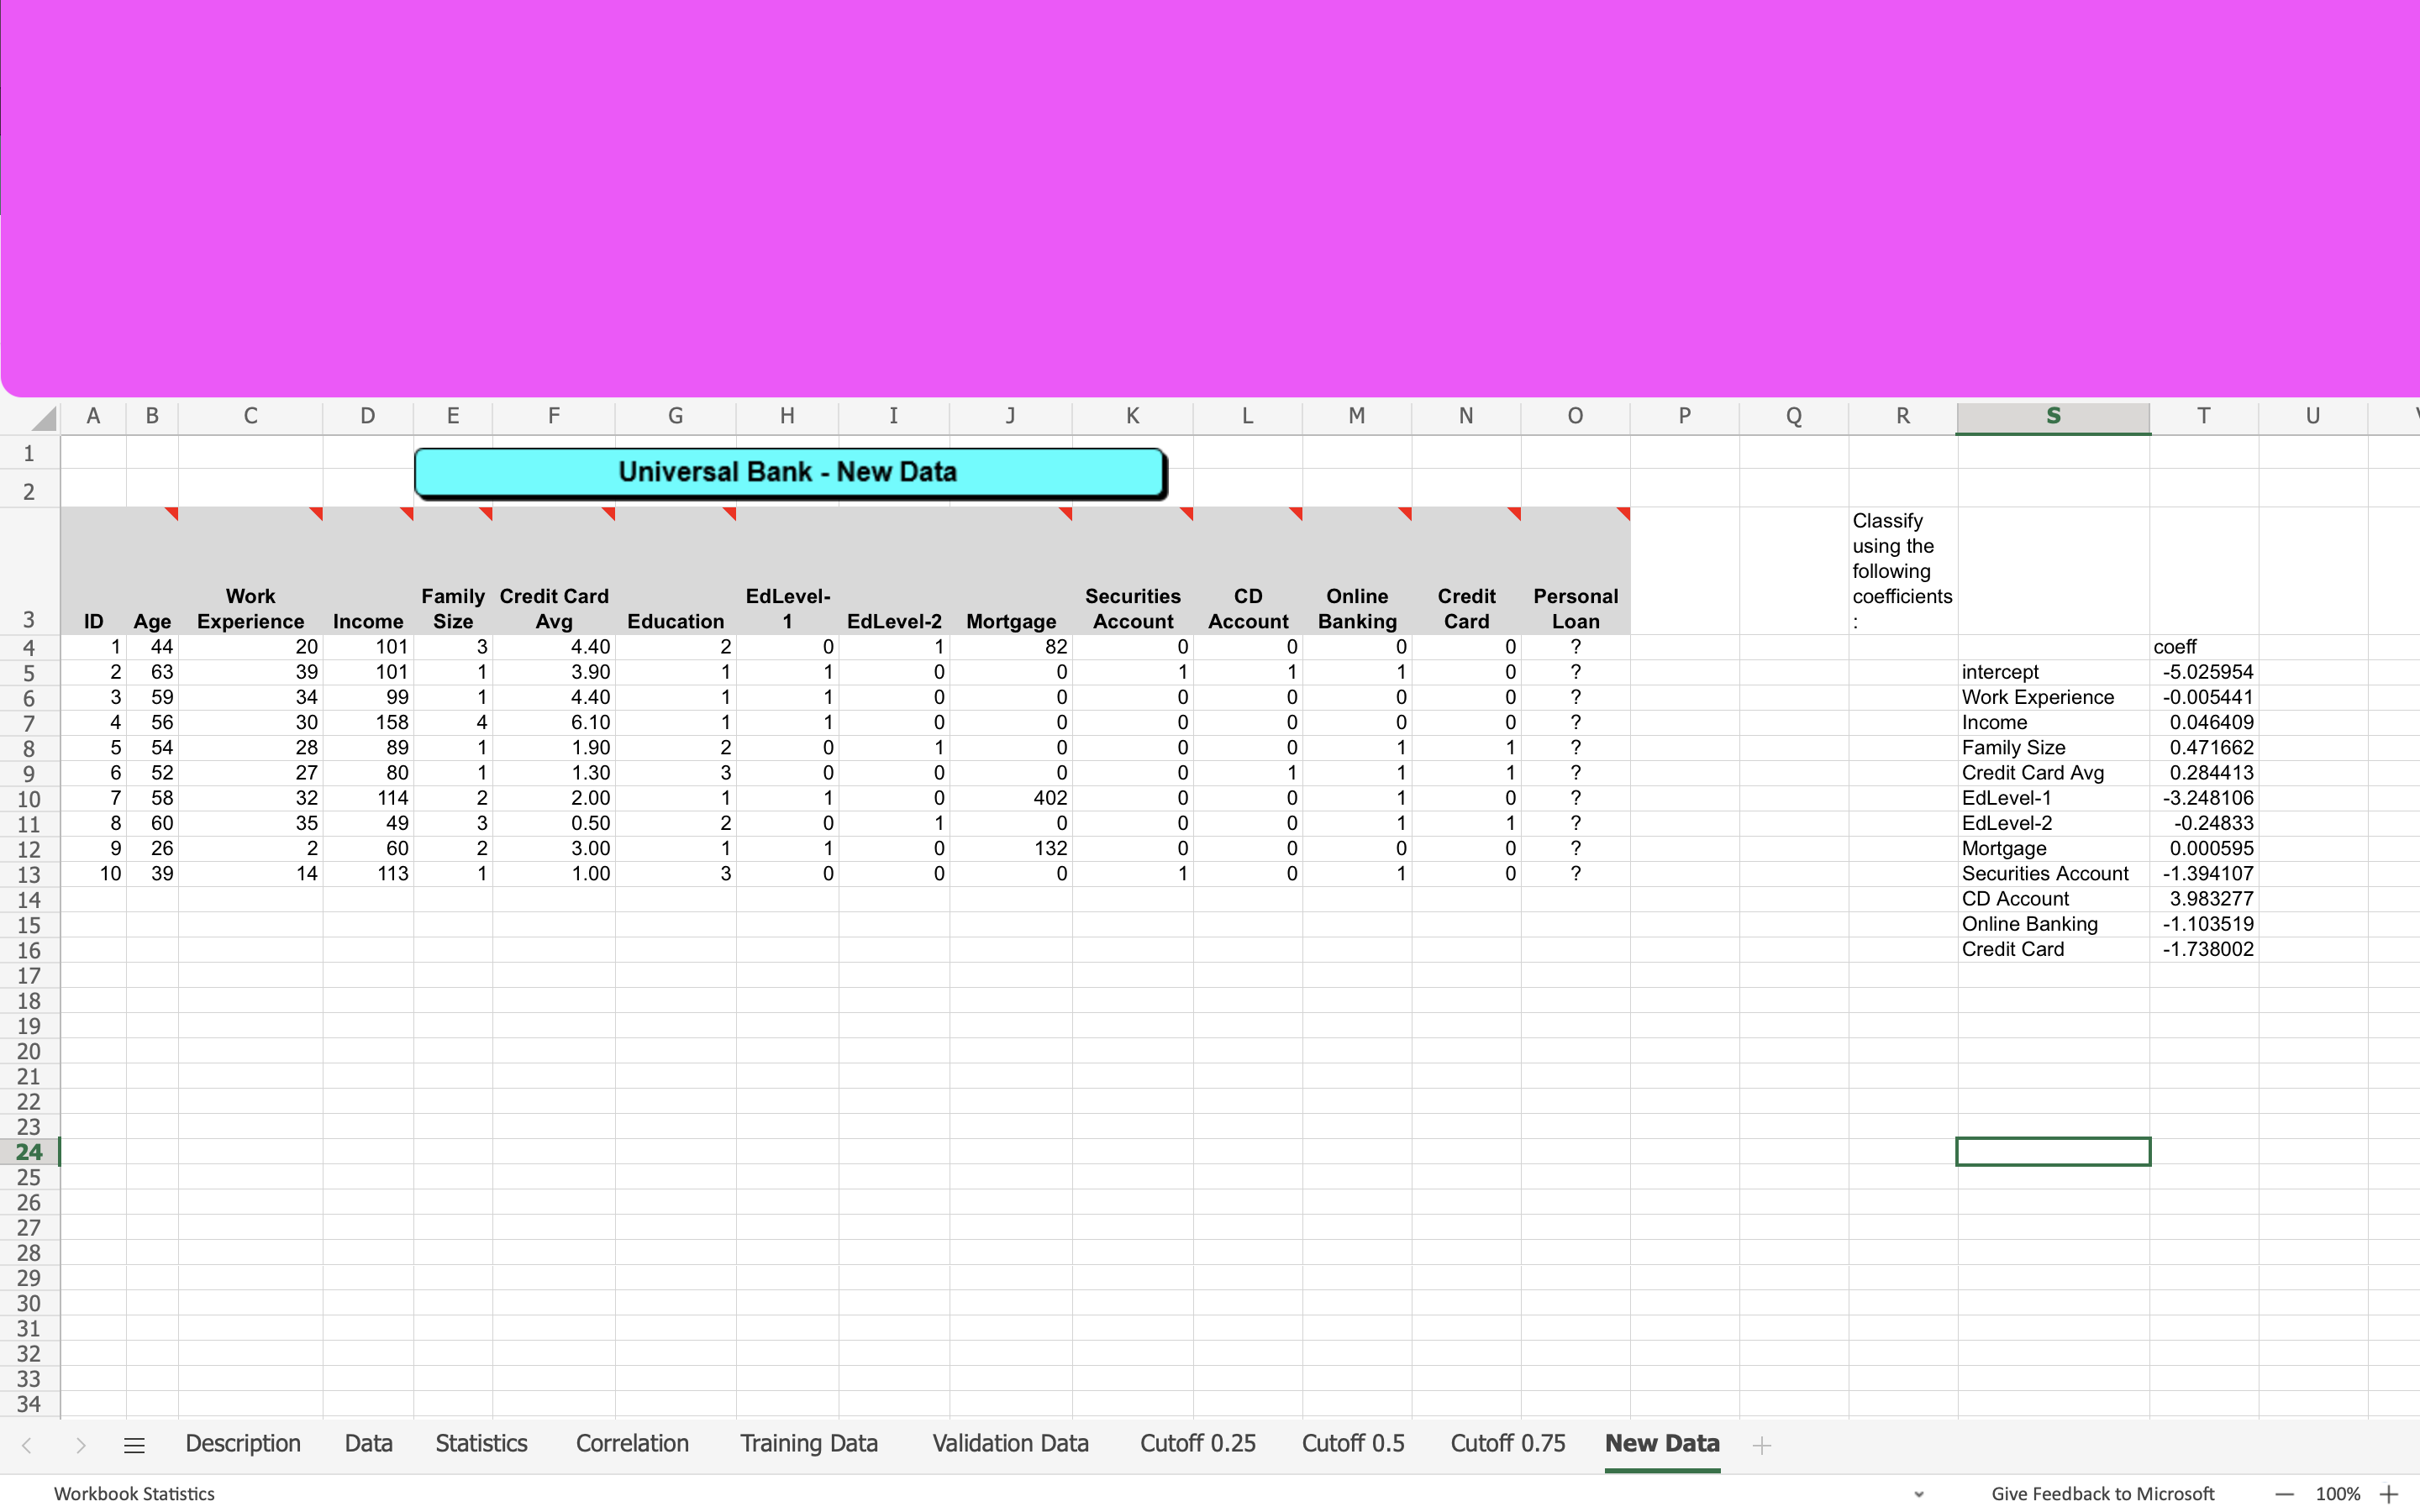
Task: Open the all sheets list icon
Action: pos(134,1445)
